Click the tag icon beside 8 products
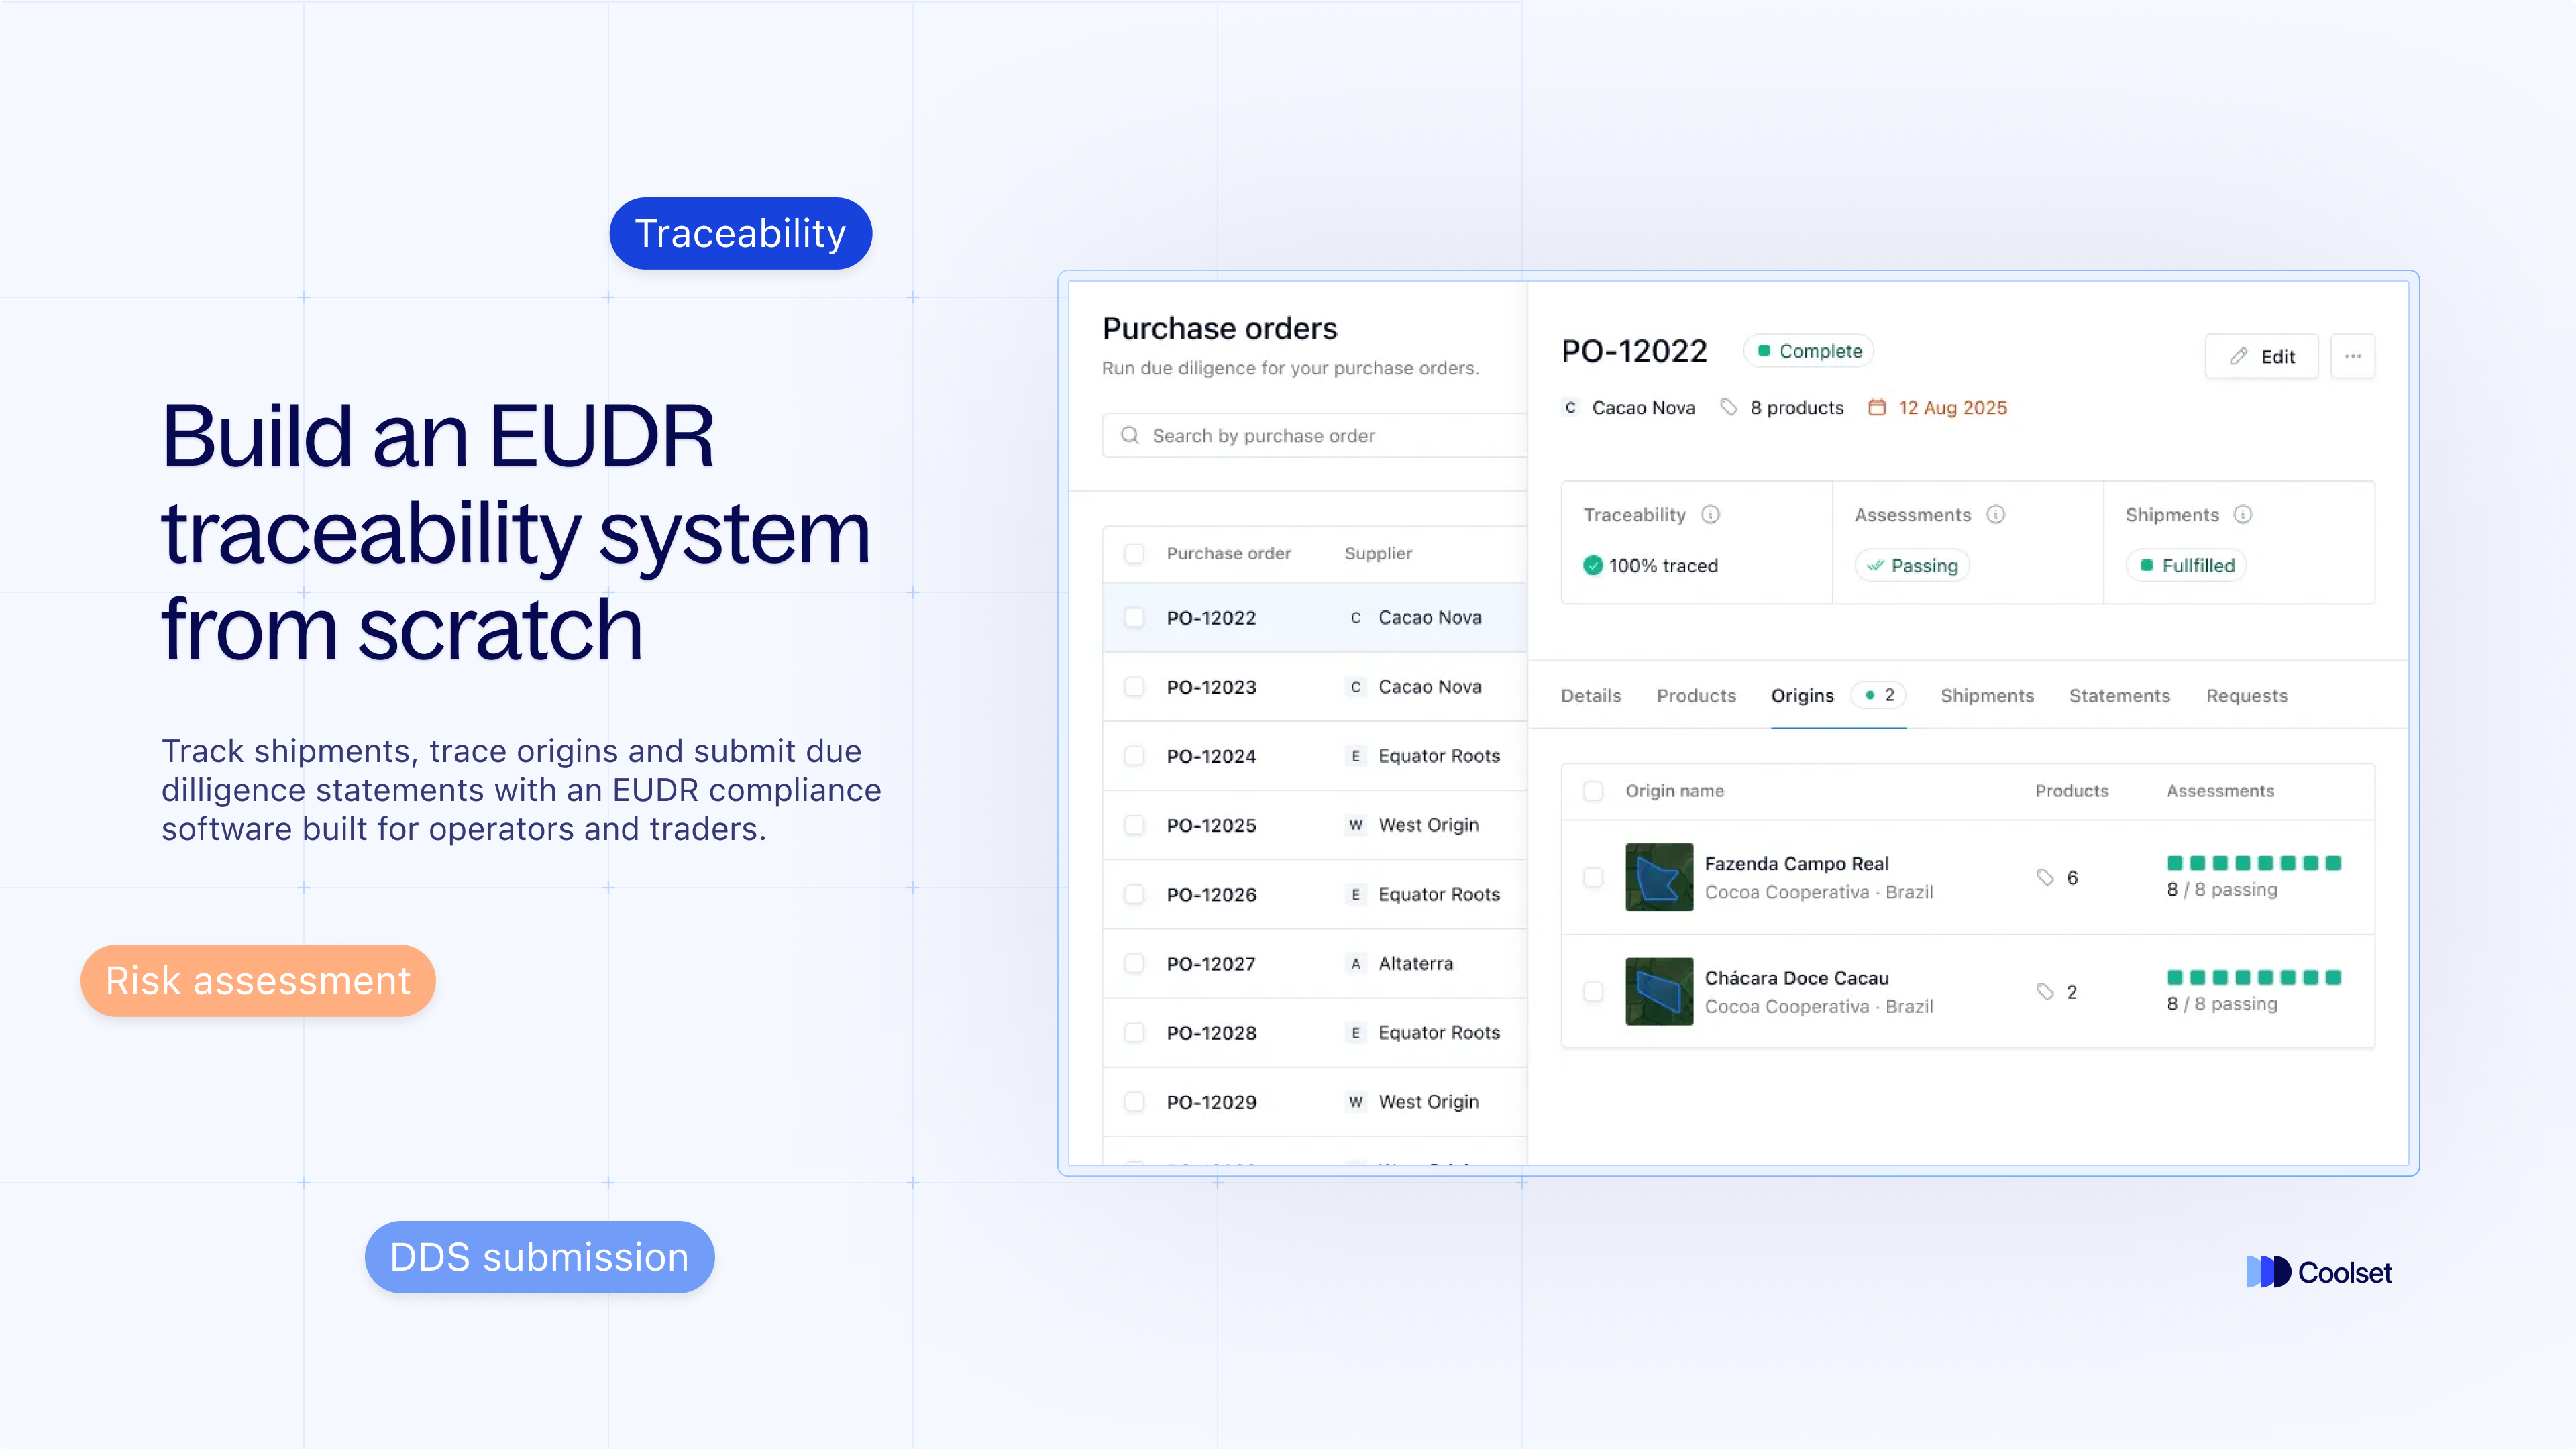 (1728, 407)
